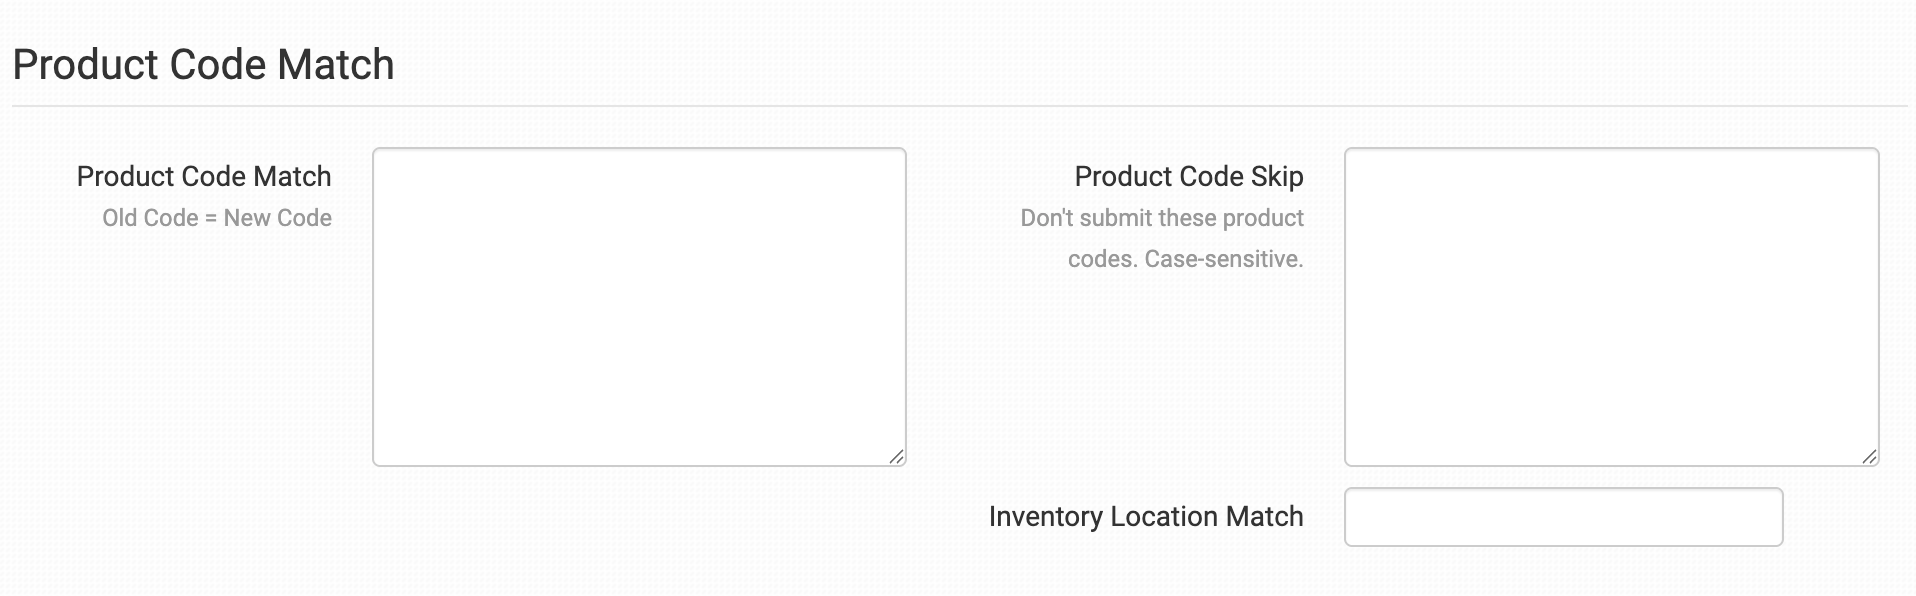This screenshot has height=596, width=1916.
Task: Click the word "Inventory" in the field label
Action: pyautogui.click(x=1045, y=517)
